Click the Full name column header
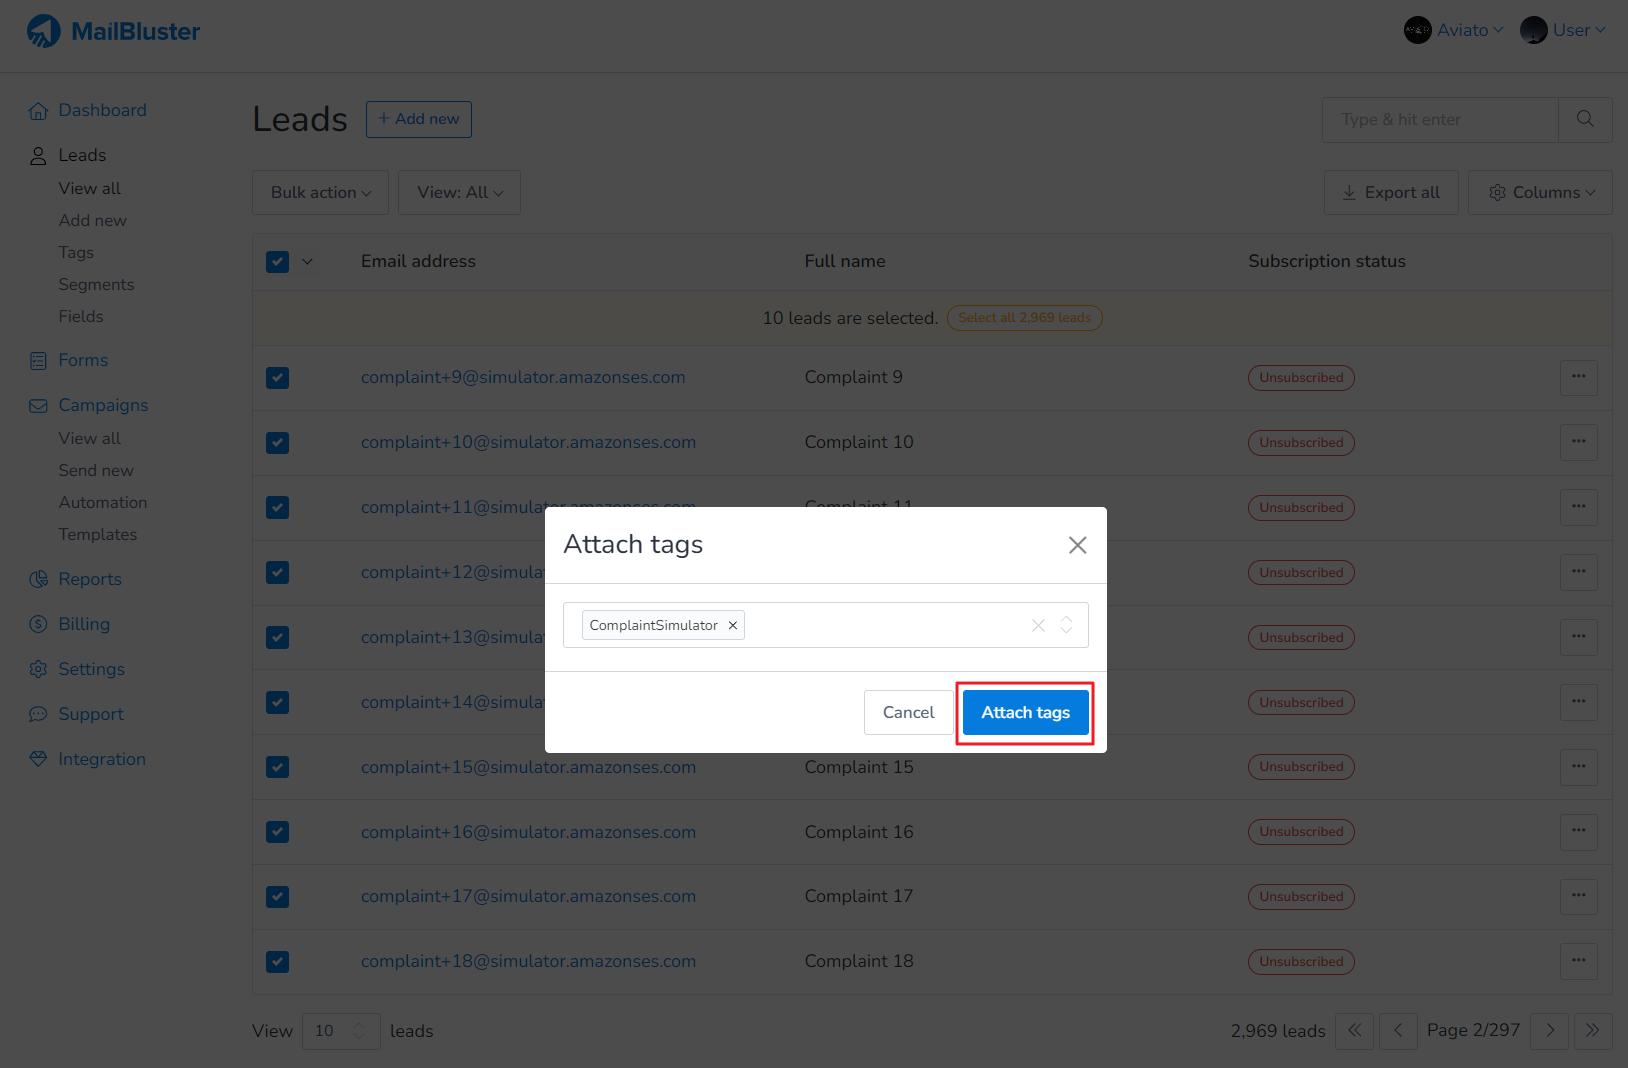Screen dimensions: 1628x1068 tap(845, 261)
